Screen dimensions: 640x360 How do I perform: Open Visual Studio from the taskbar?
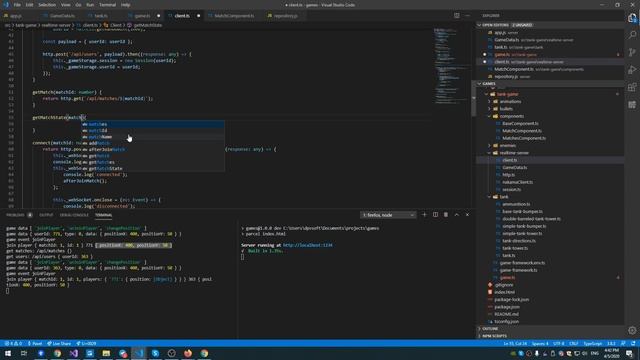[x=73, y=353]
